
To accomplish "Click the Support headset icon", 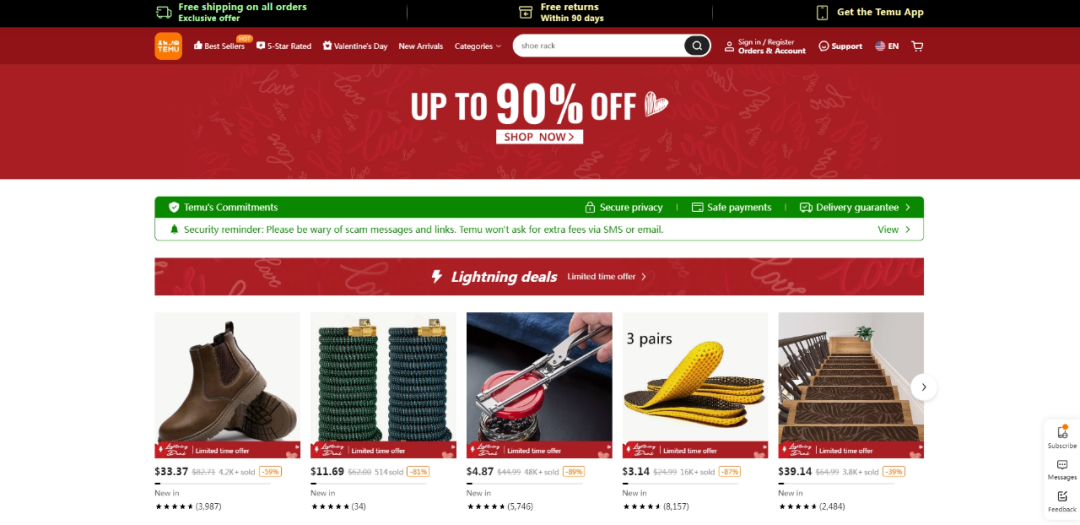I will 824,46.
